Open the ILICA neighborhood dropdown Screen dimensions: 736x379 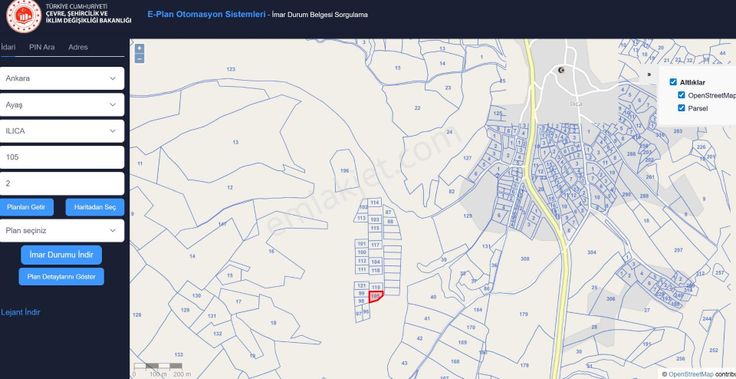click(x=61, y=131)
